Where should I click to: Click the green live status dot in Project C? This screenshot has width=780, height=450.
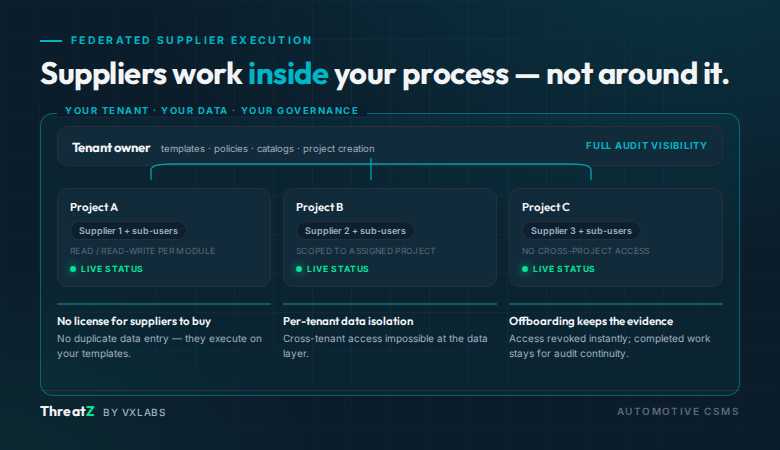(x=525, y=269)
